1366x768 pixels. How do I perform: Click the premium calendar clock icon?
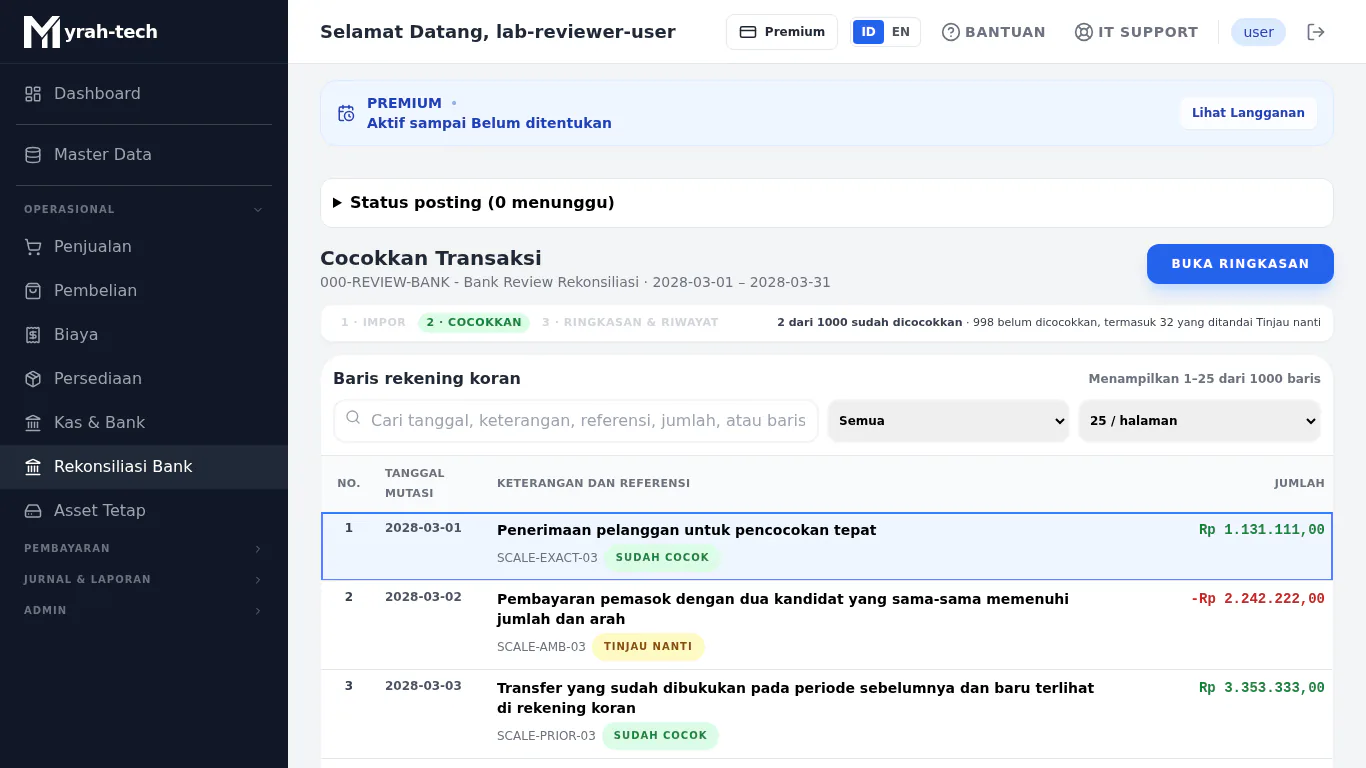pos(346,113)
